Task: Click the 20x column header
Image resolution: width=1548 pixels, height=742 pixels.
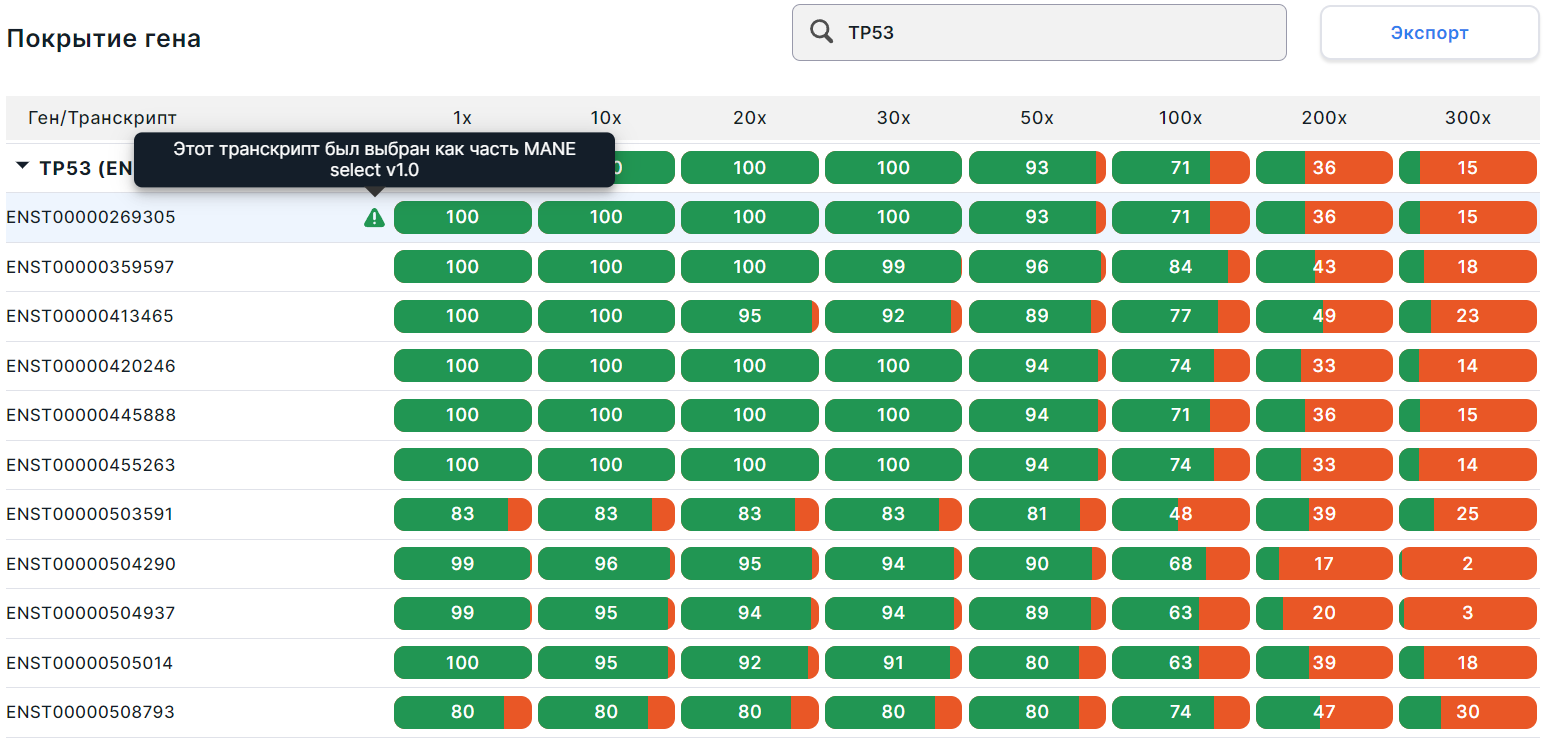Action: [x=750, y=118]
